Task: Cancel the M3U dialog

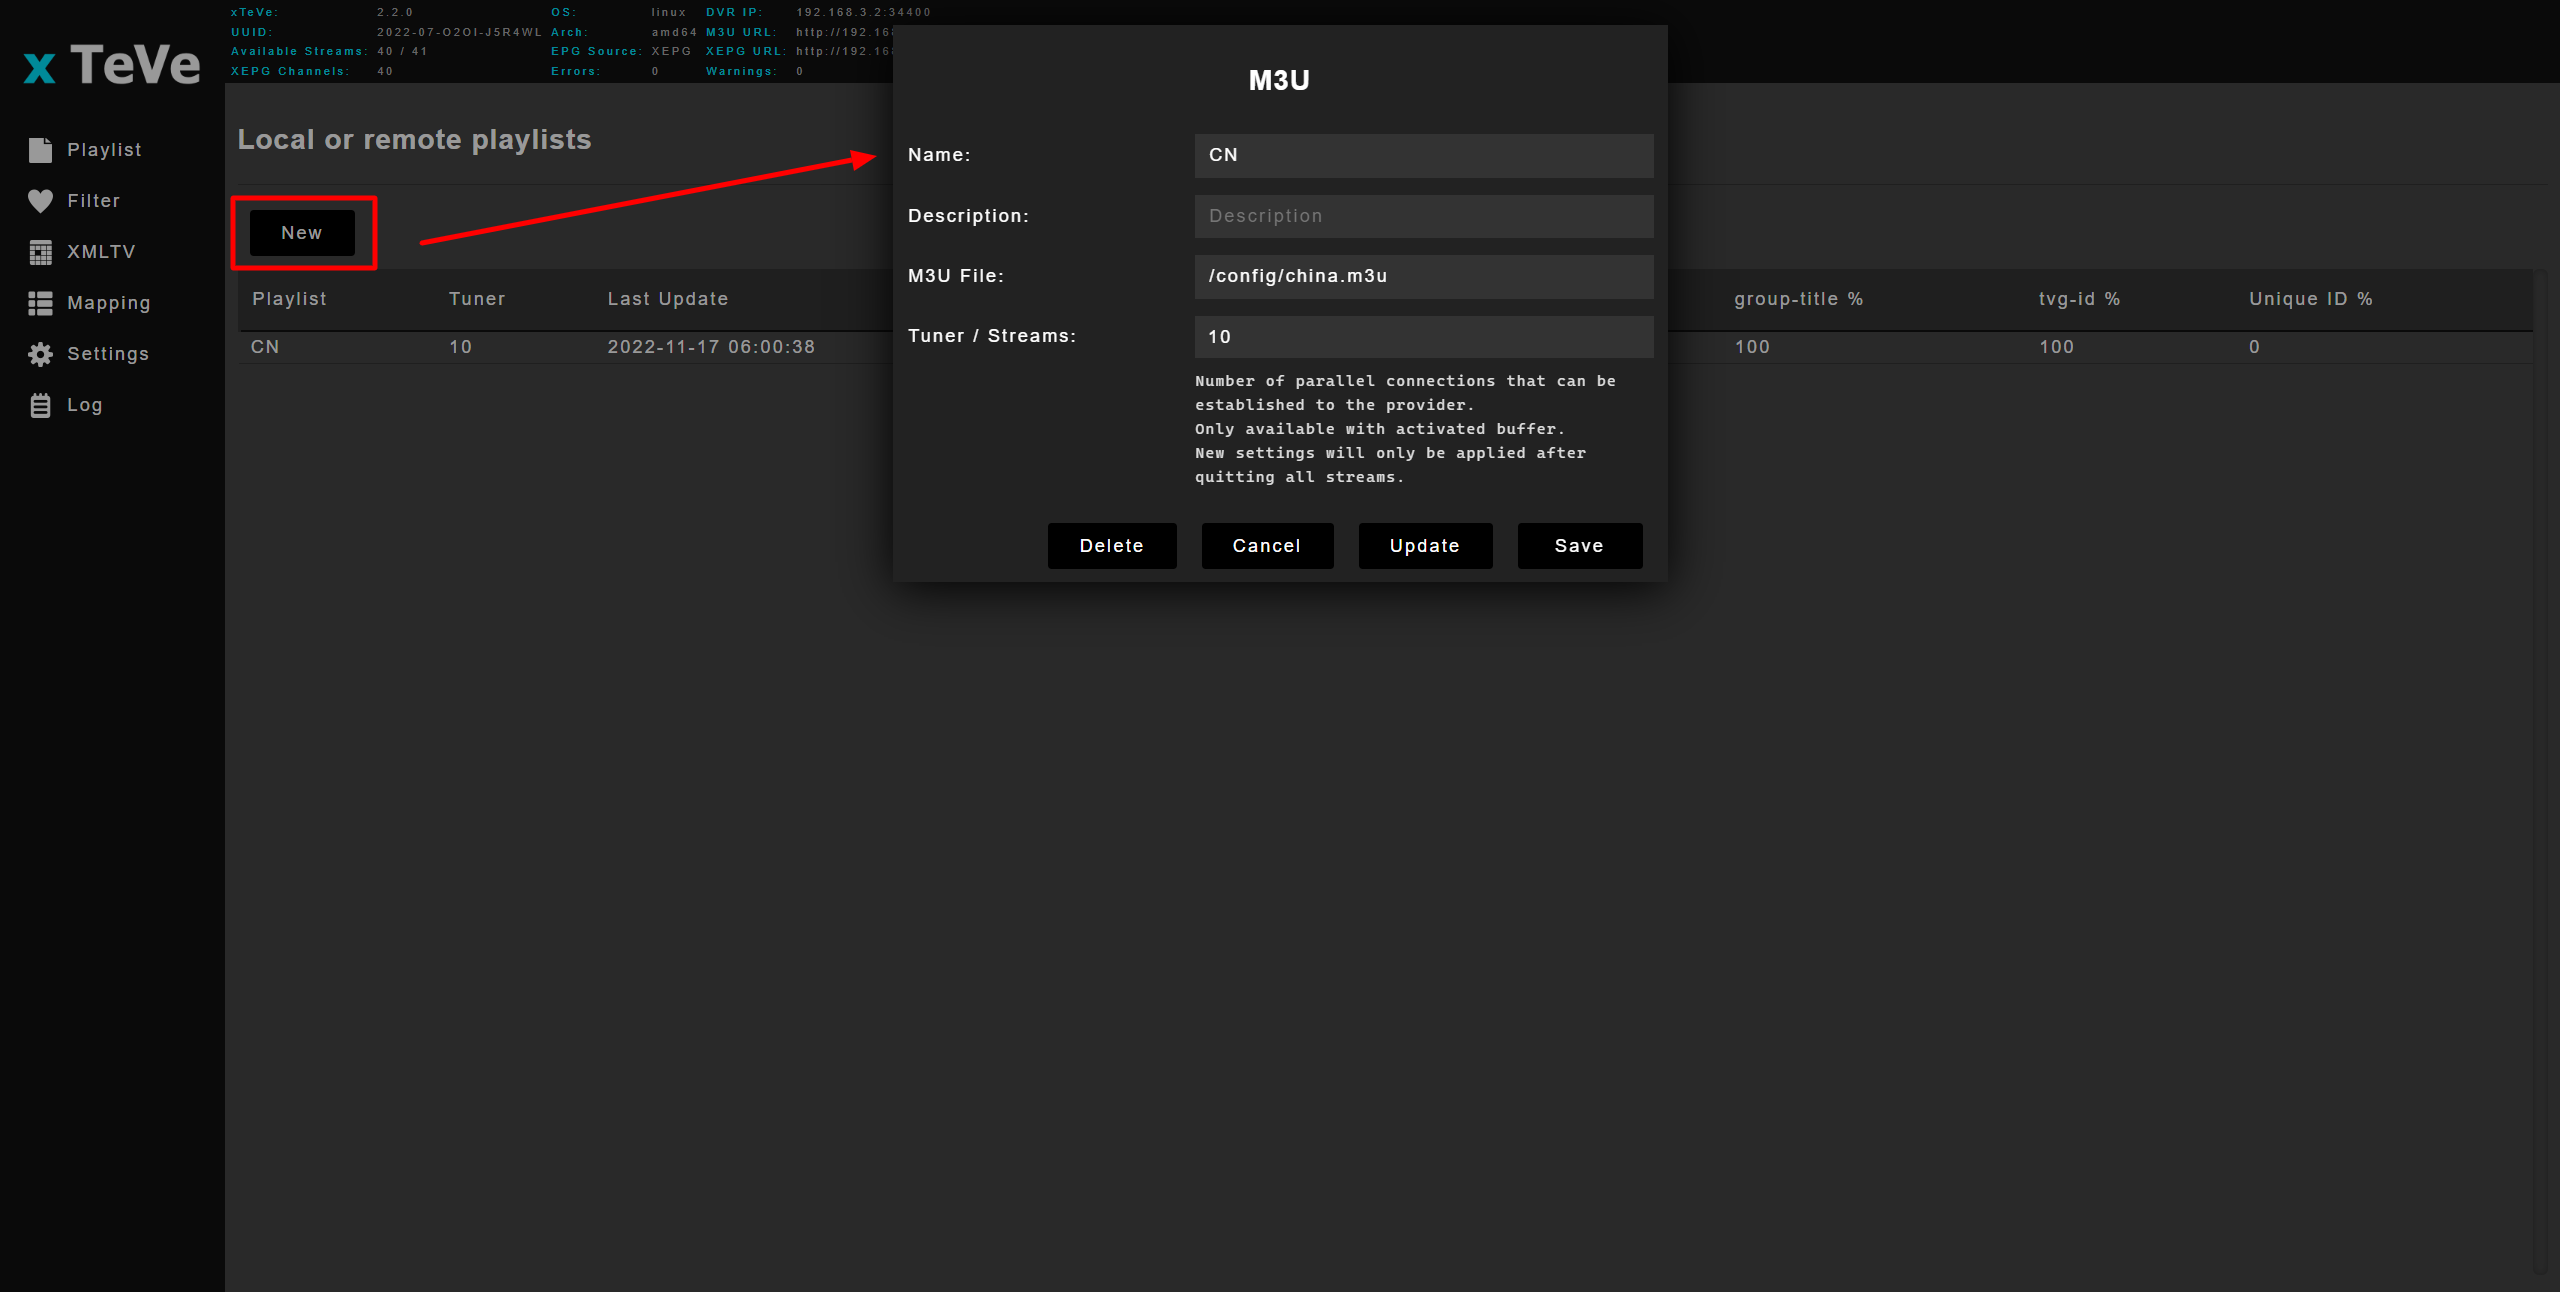Action: [x=1266, y=546]
